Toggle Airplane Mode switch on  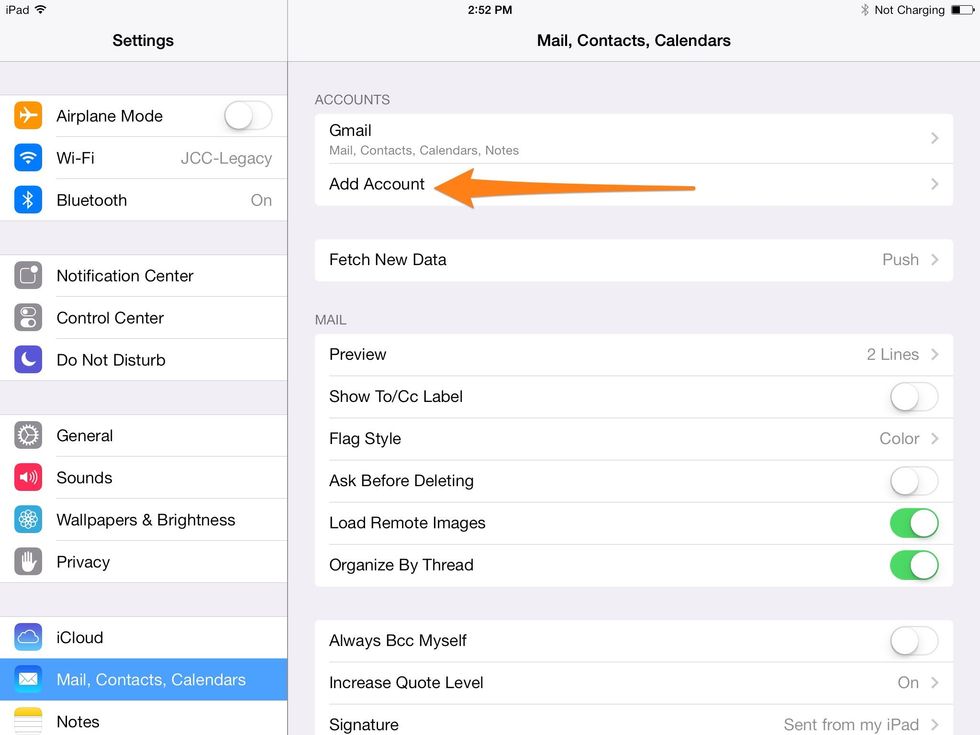tap(247, 116)
